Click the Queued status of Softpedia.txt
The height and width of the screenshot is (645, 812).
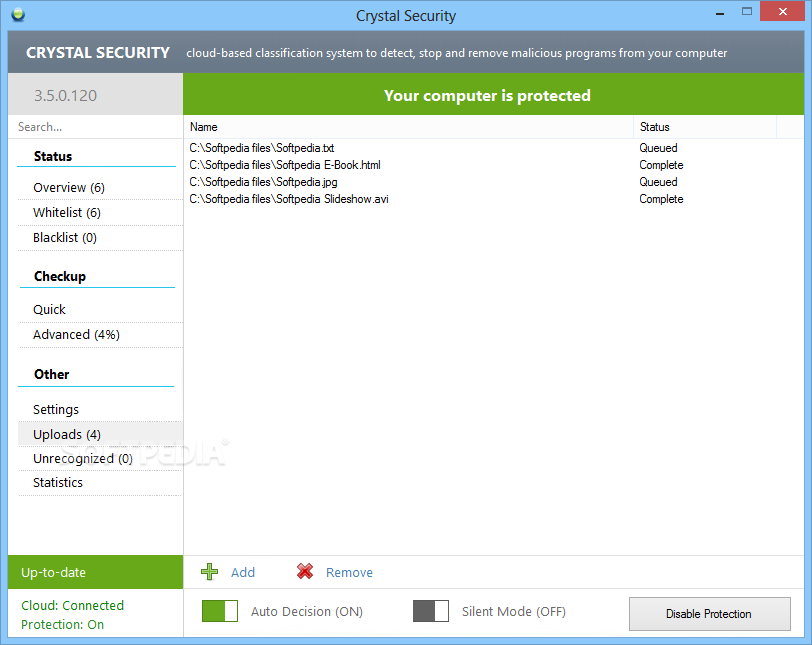[x=658, y=148]
